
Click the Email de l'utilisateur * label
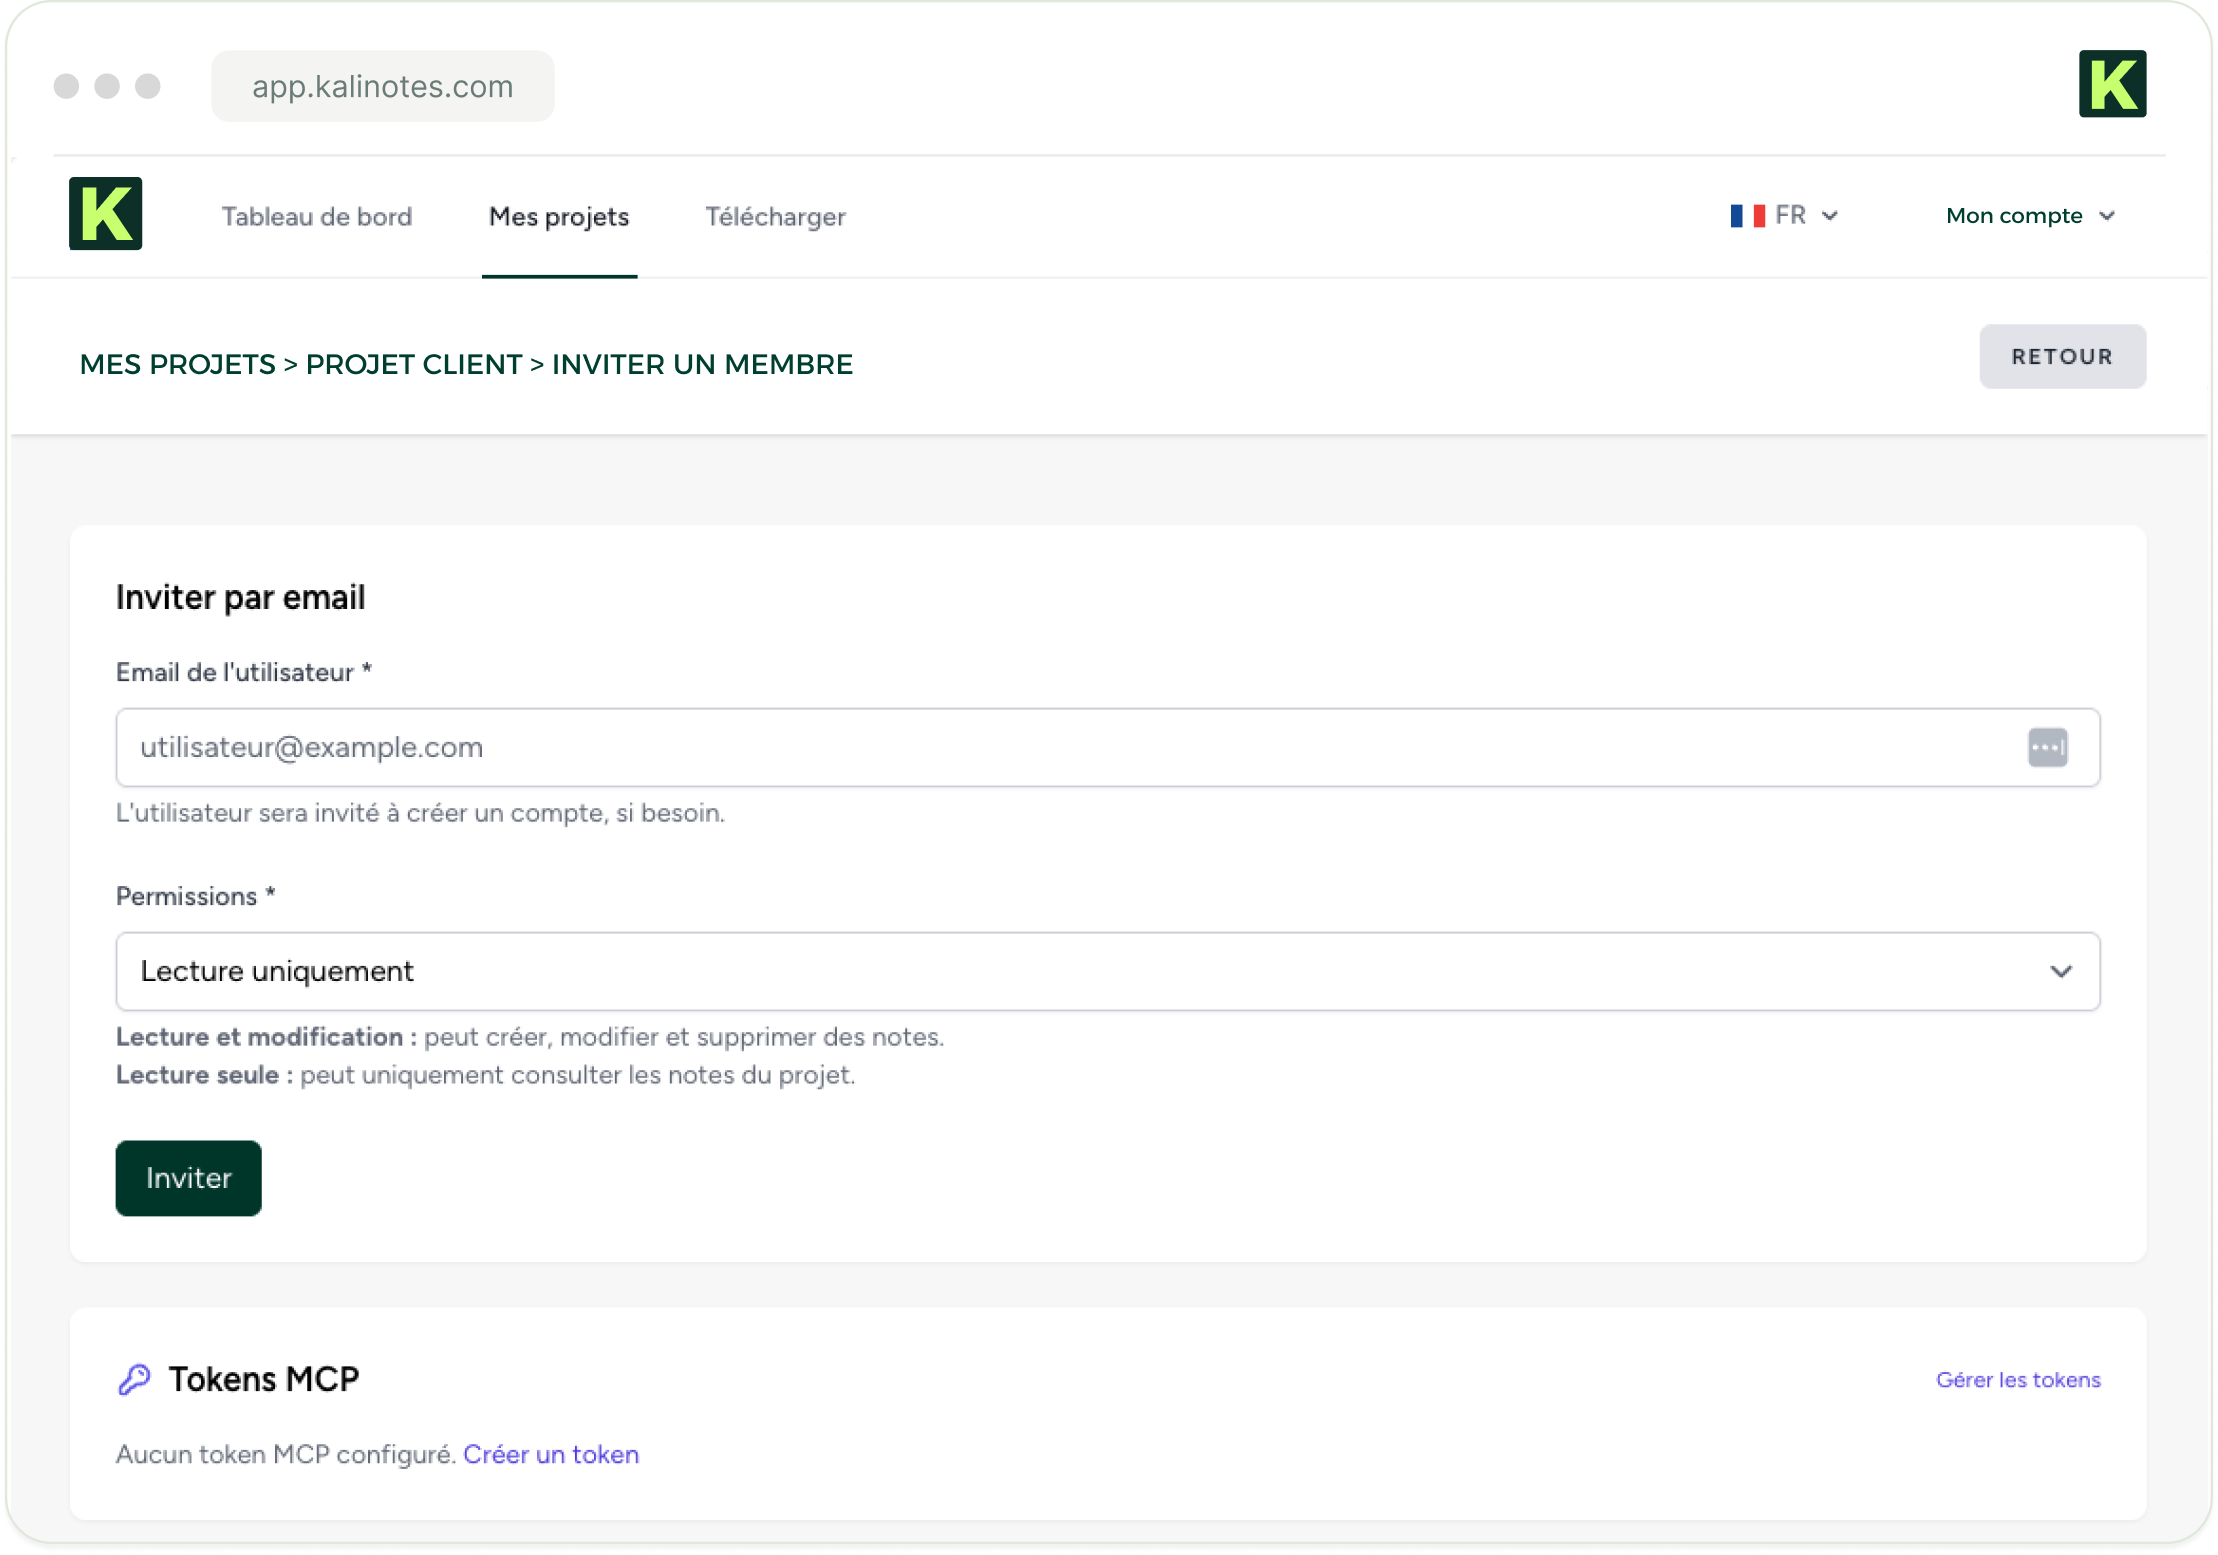pyautogui.click(x=244, y=672)
